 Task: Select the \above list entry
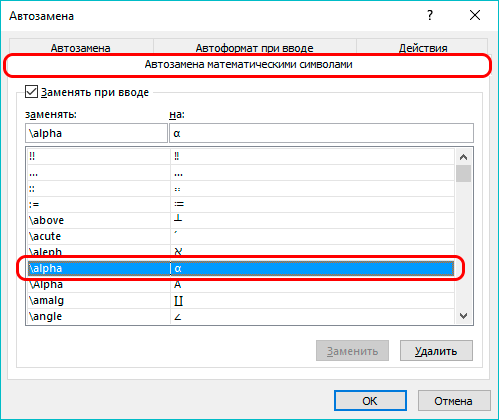pyautogui.click(x=241, y=220)
